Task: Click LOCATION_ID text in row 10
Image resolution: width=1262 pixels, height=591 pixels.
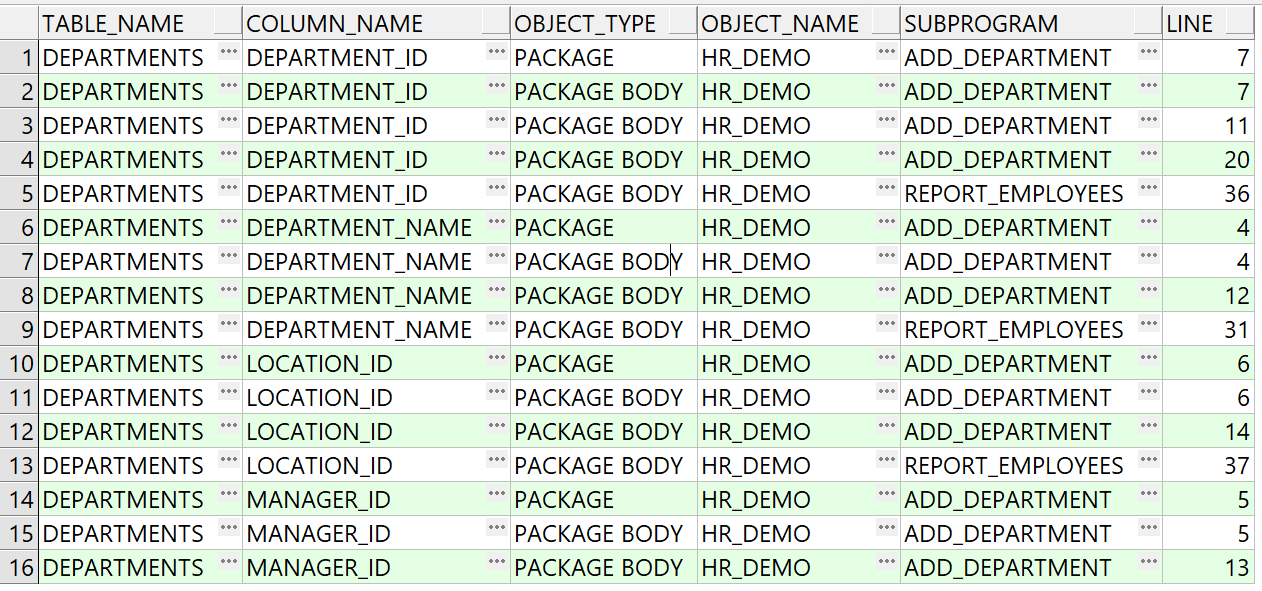Action: pos(319,364)
